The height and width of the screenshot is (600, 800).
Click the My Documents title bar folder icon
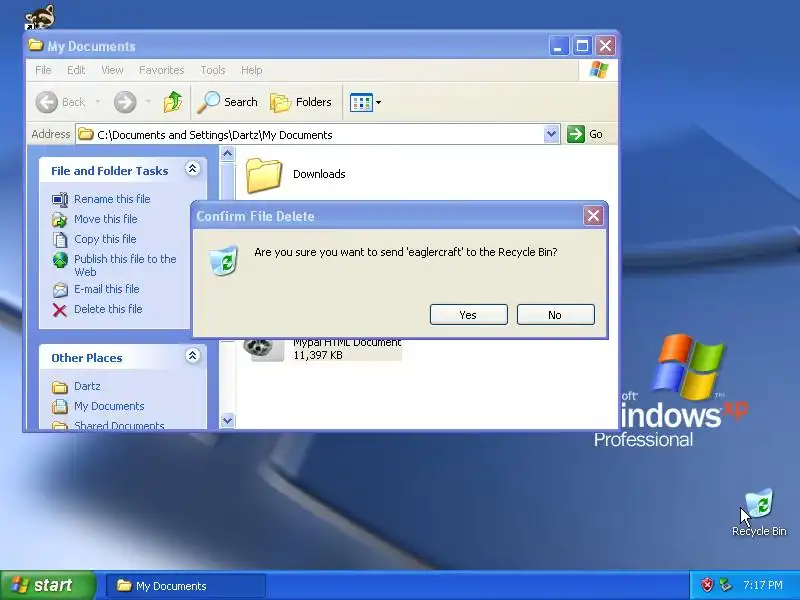coord(36,45)
